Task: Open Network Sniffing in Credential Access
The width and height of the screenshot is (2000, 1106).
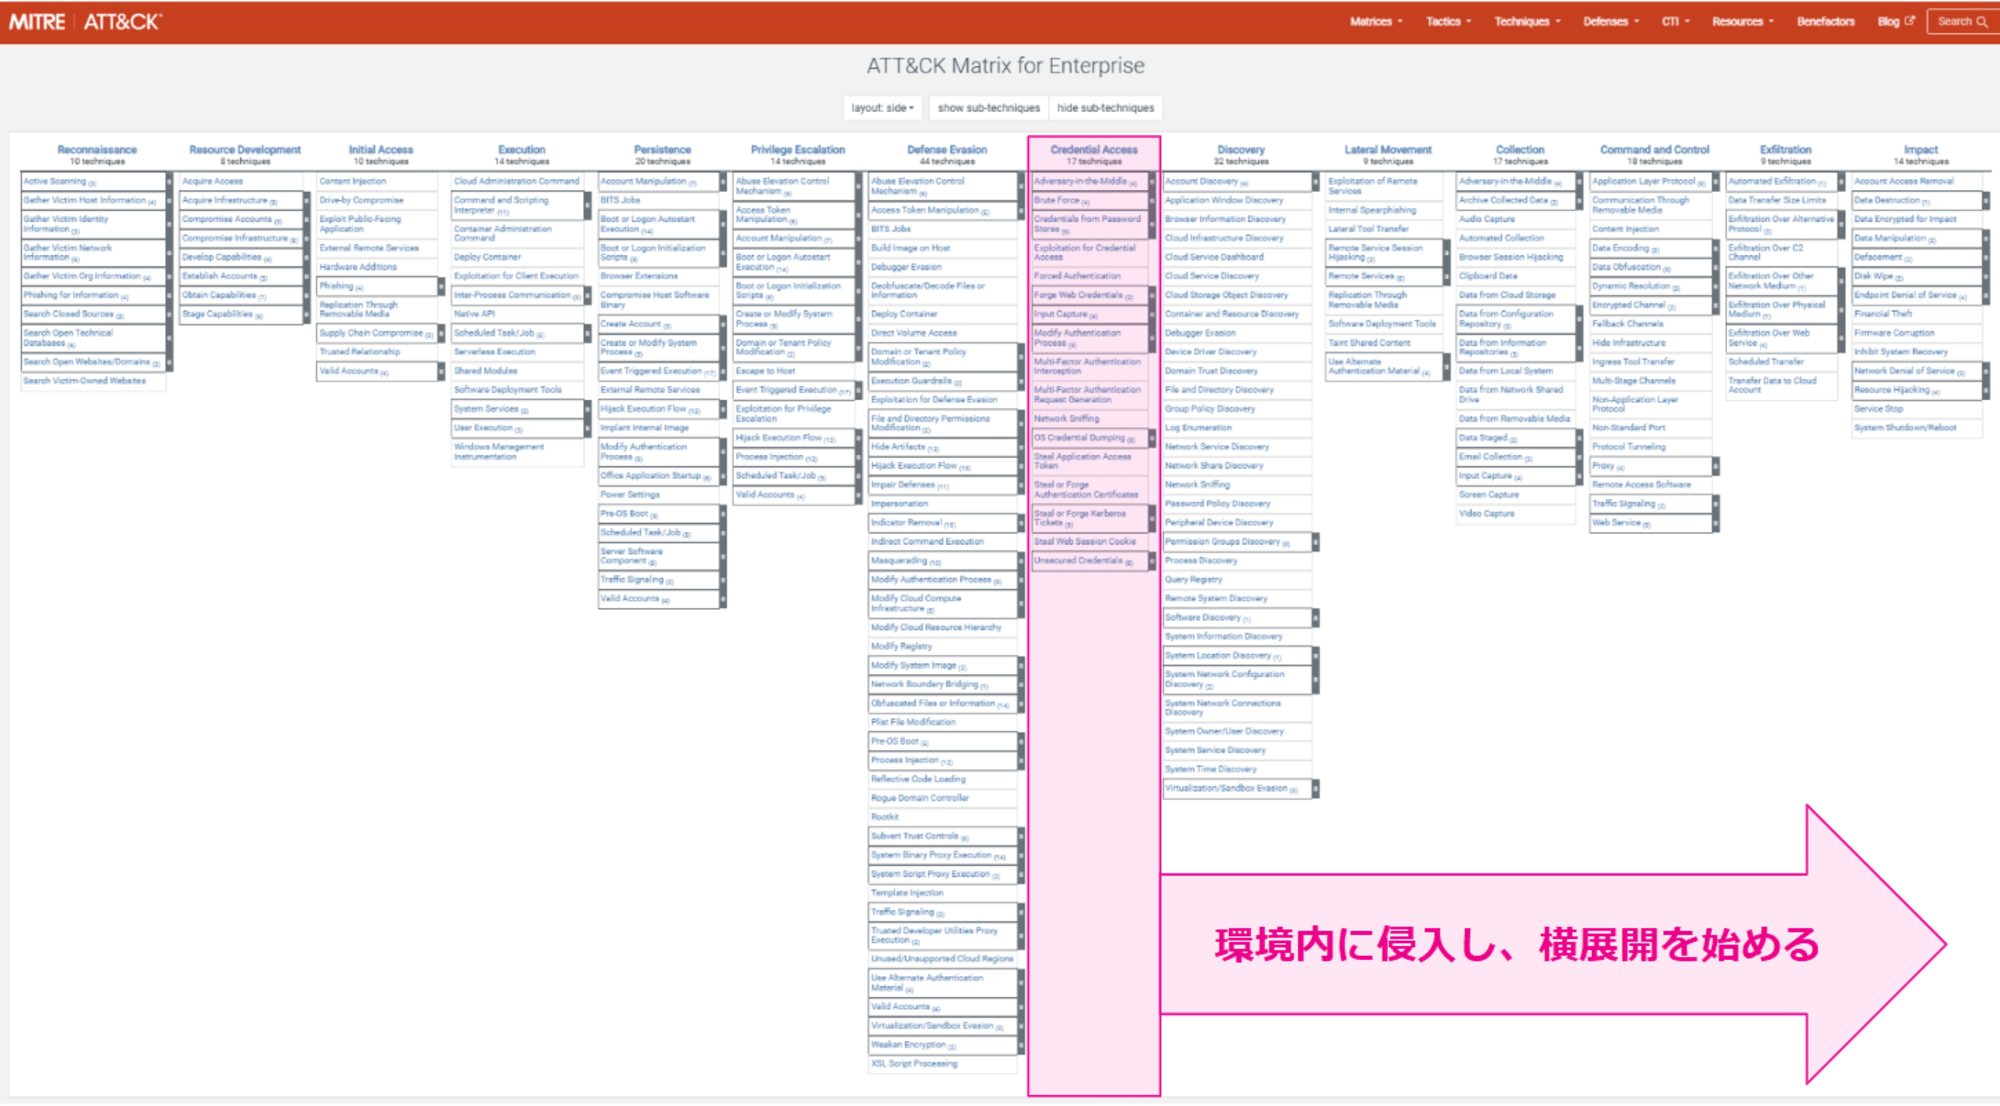Action: coord(1067,419)
